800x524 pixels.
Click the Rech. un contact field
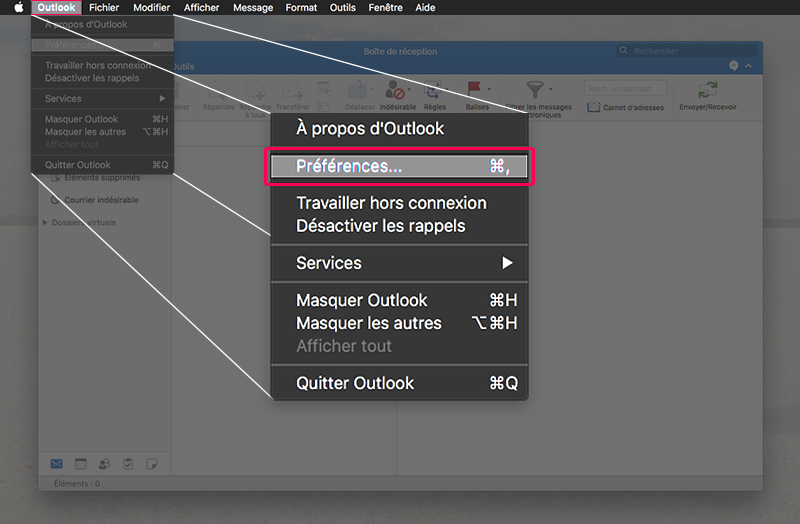pos(626,88)
